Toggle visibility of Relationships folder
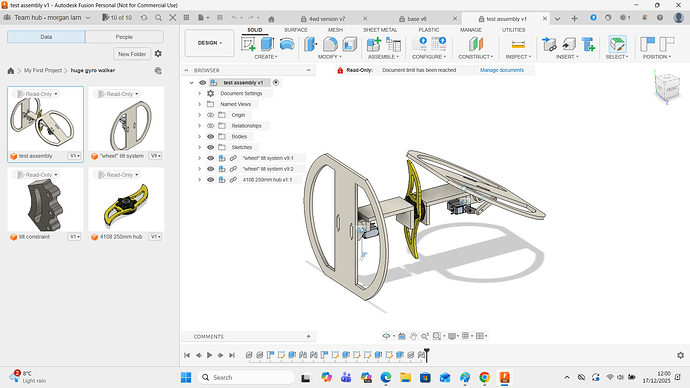The height and width of the screenshot is (388, 690). point(211,126)
